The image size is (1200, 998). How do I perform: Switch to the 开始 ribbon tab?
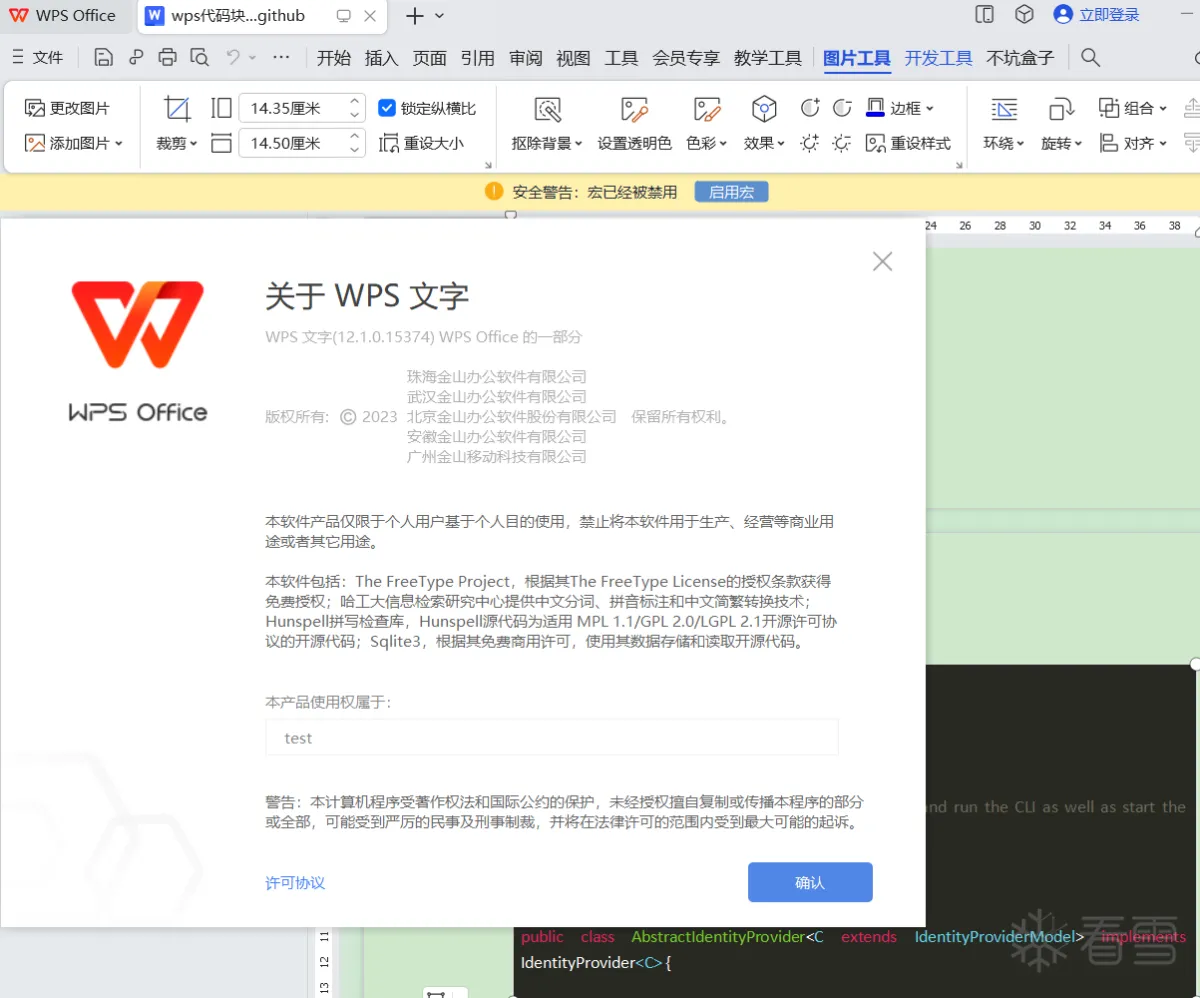coord(334,58)
